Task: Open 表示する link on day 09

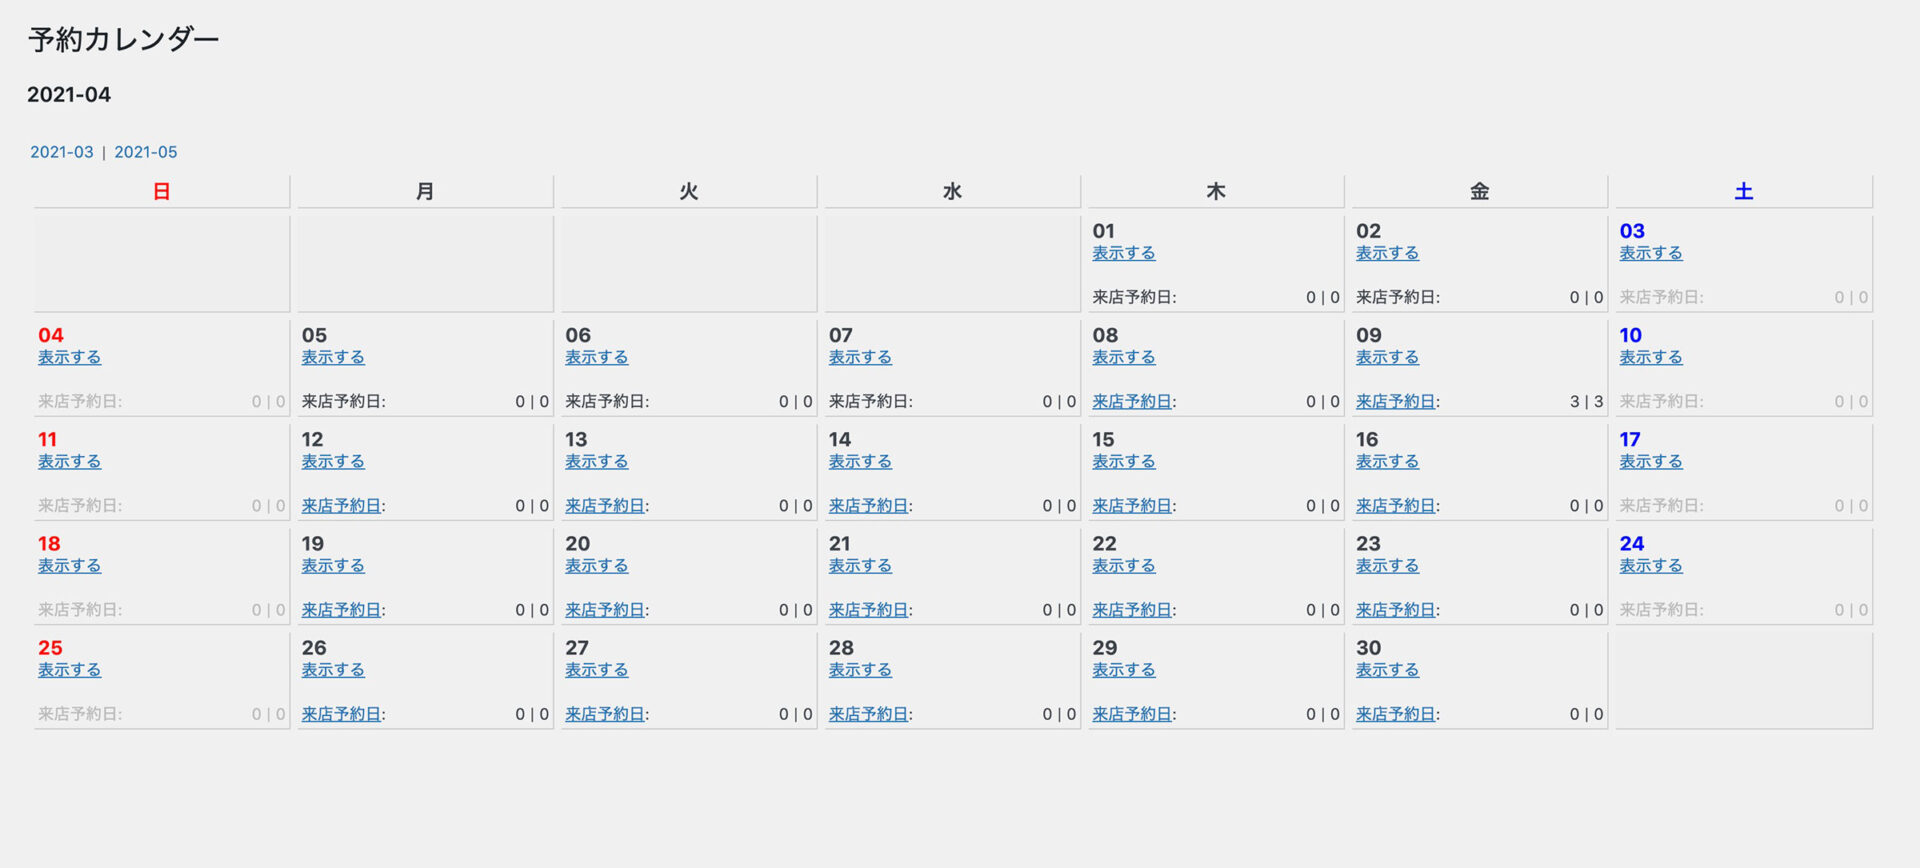Action: (1387, 357)
